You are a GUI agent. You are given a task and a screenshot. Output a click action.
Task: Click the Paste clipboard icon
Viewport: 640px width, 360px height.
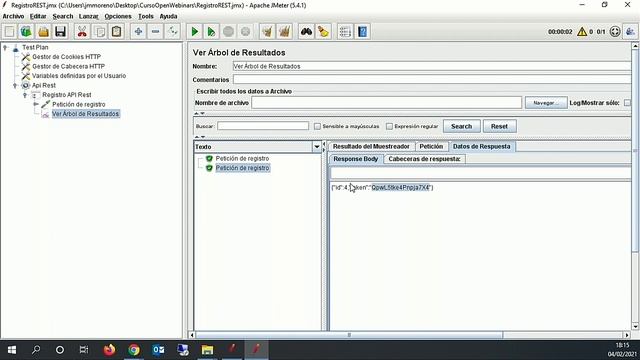(x=116, y=31)
